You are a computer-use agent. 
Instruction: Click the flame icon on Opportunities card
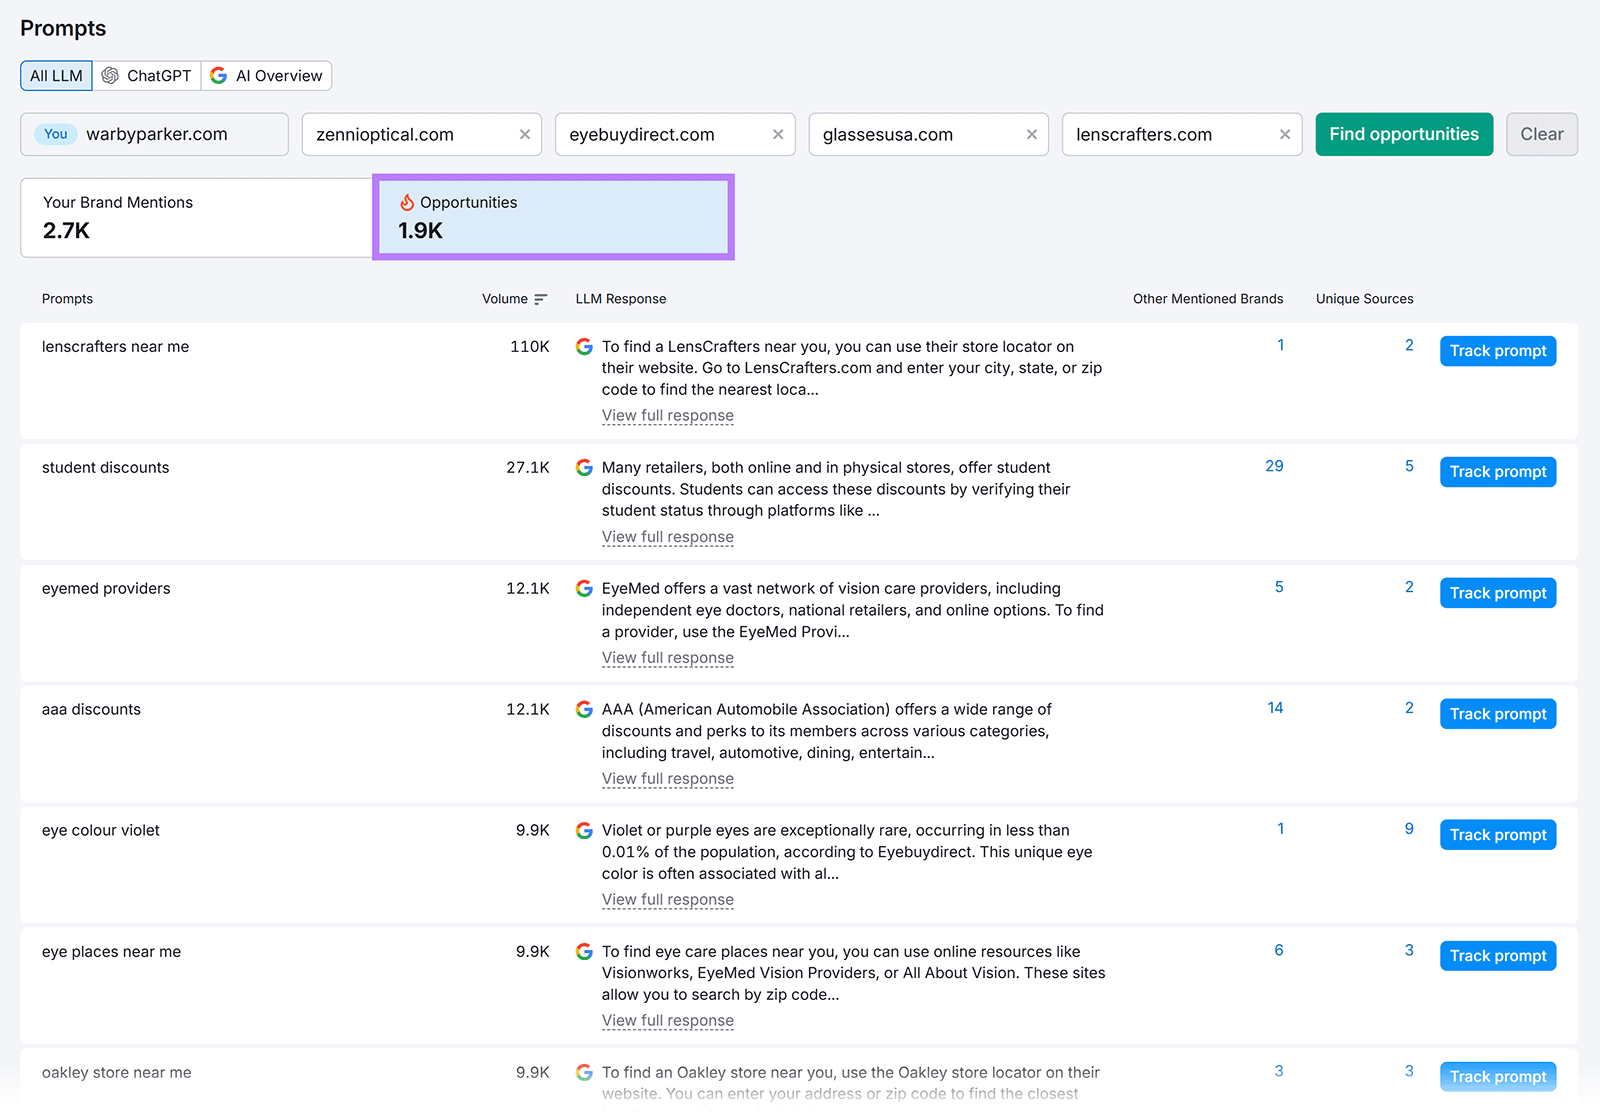(407, 203)
